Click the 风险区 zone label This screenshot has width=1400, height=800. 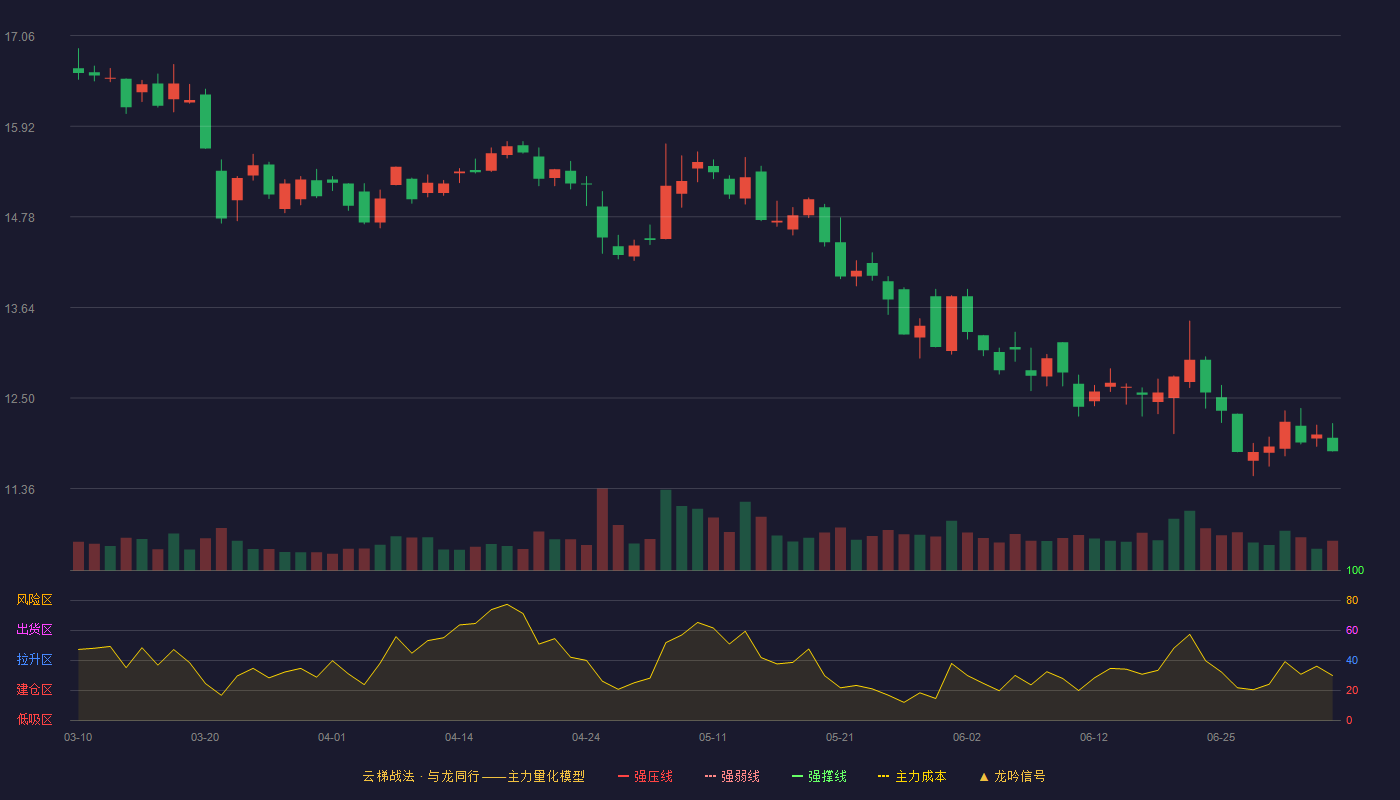[34, 600]
